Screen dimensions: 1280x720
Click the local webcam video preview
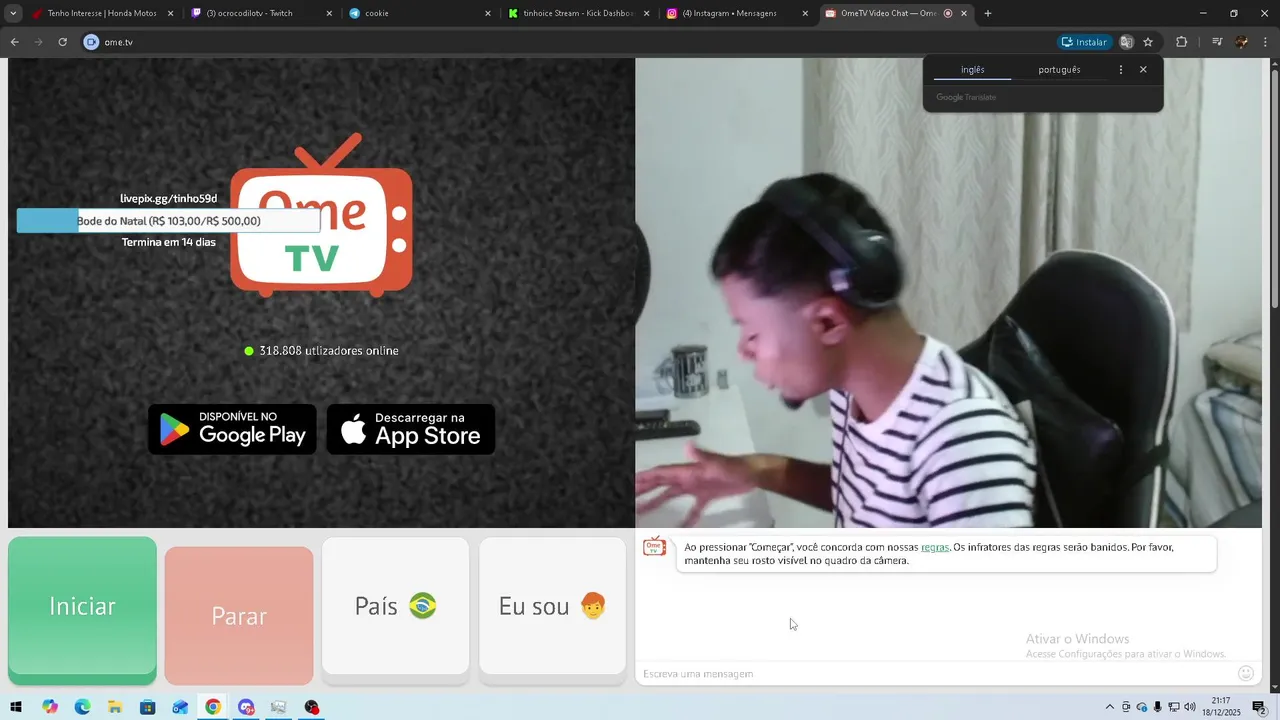pos(948,293)
